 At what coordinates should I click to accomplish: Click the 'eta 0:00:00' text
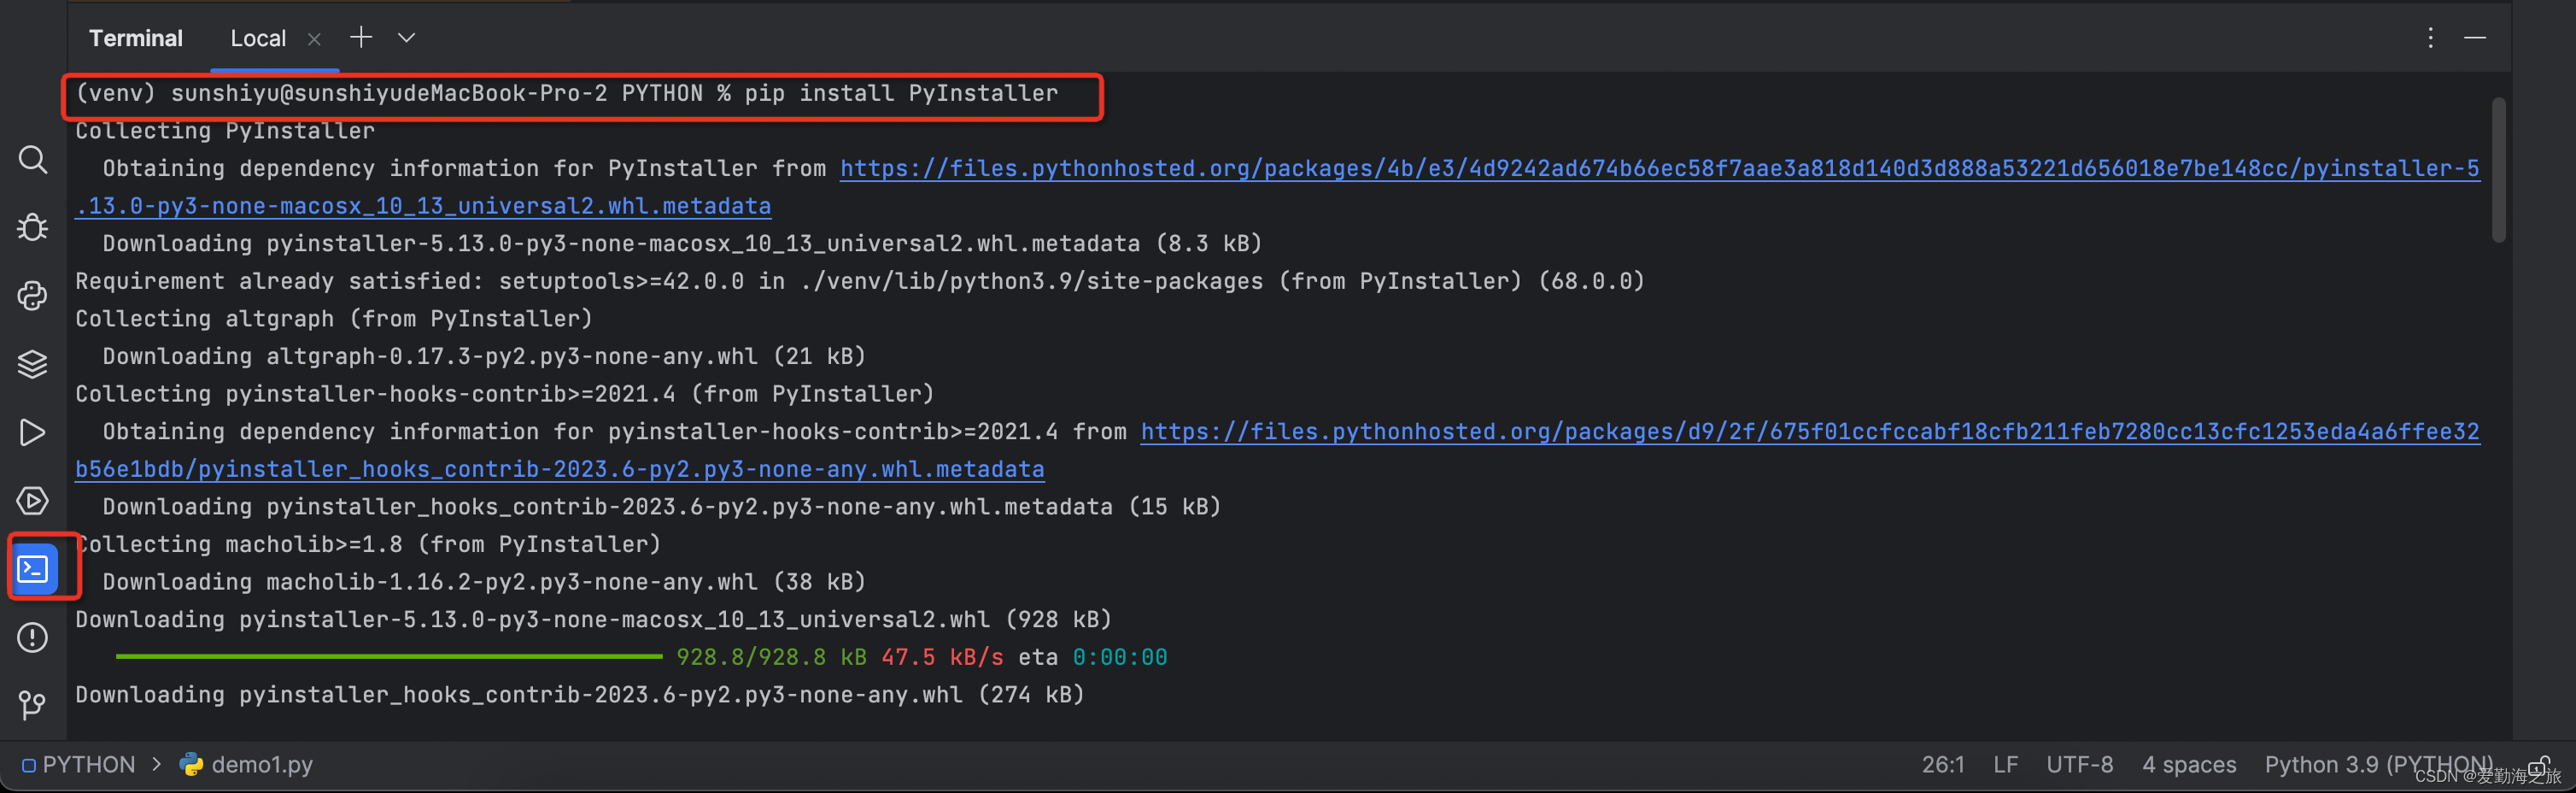pyautogui.click(x=1093, y=656)
